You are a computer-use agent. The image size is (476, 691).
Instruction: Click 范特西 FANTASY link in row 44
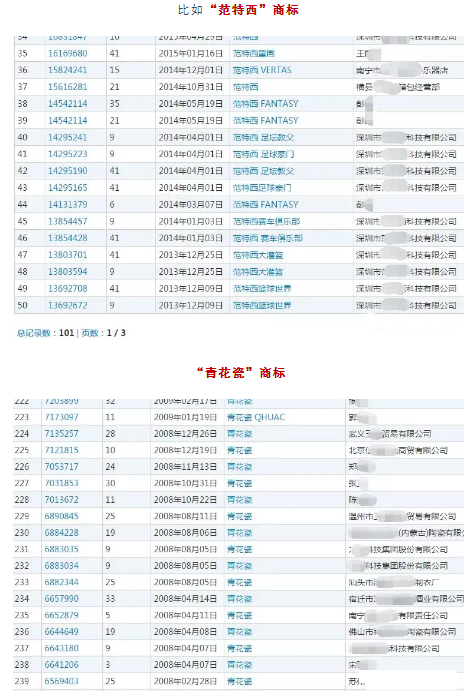(265, 204)
